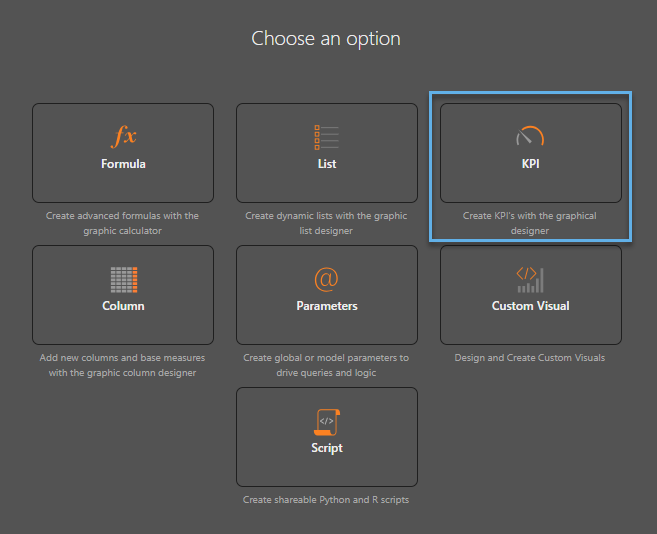Select the Script option label
The width and height of the screenshot is (657, 534).
pos(327,448)
